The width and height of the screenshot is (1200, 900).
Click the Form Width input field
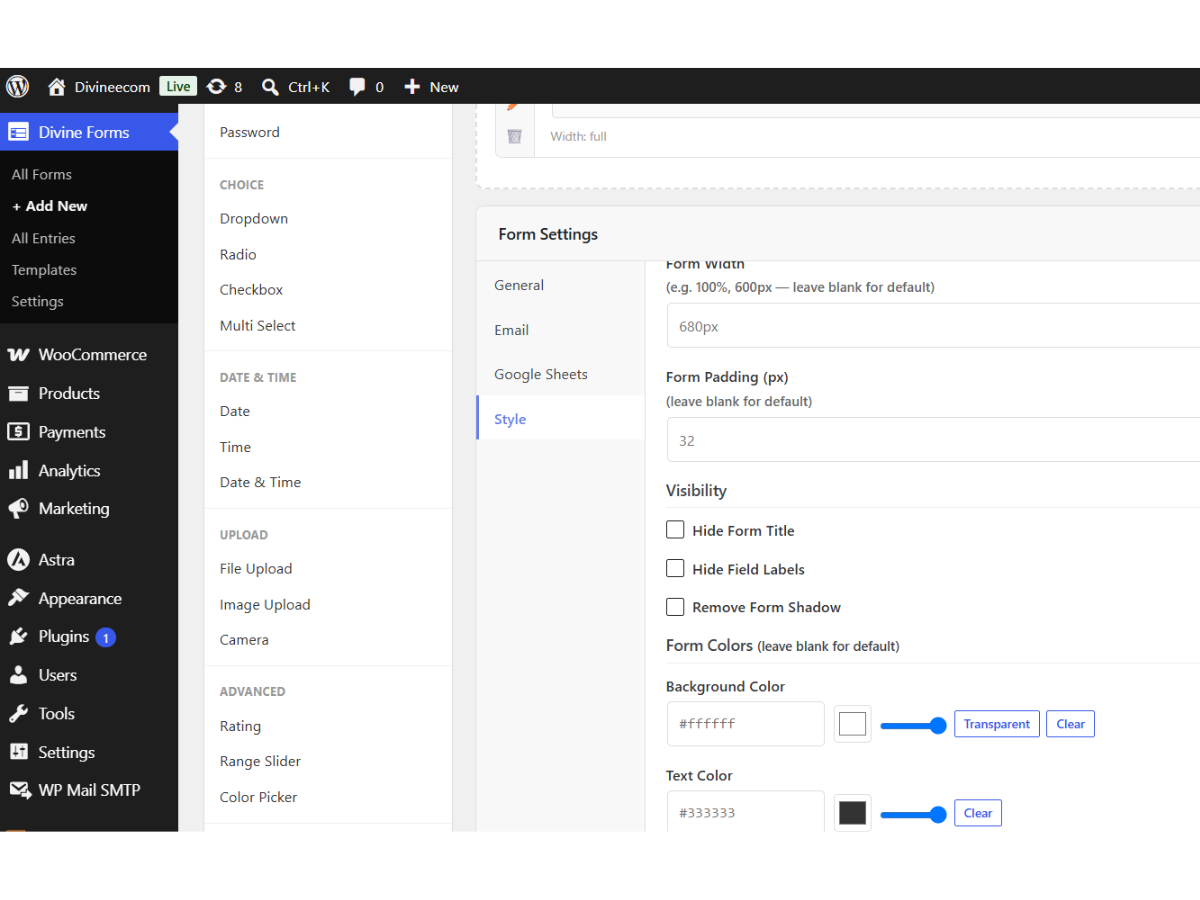(x=933, y=326)
